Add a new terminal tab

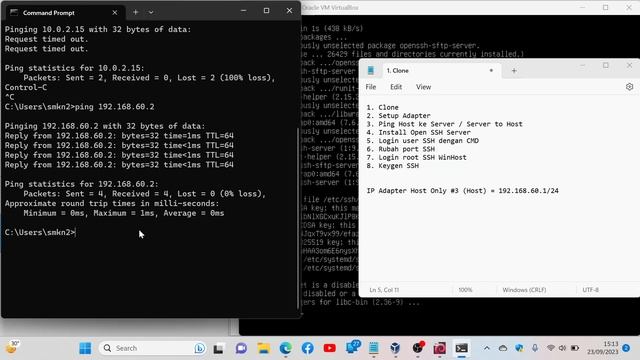136,12
